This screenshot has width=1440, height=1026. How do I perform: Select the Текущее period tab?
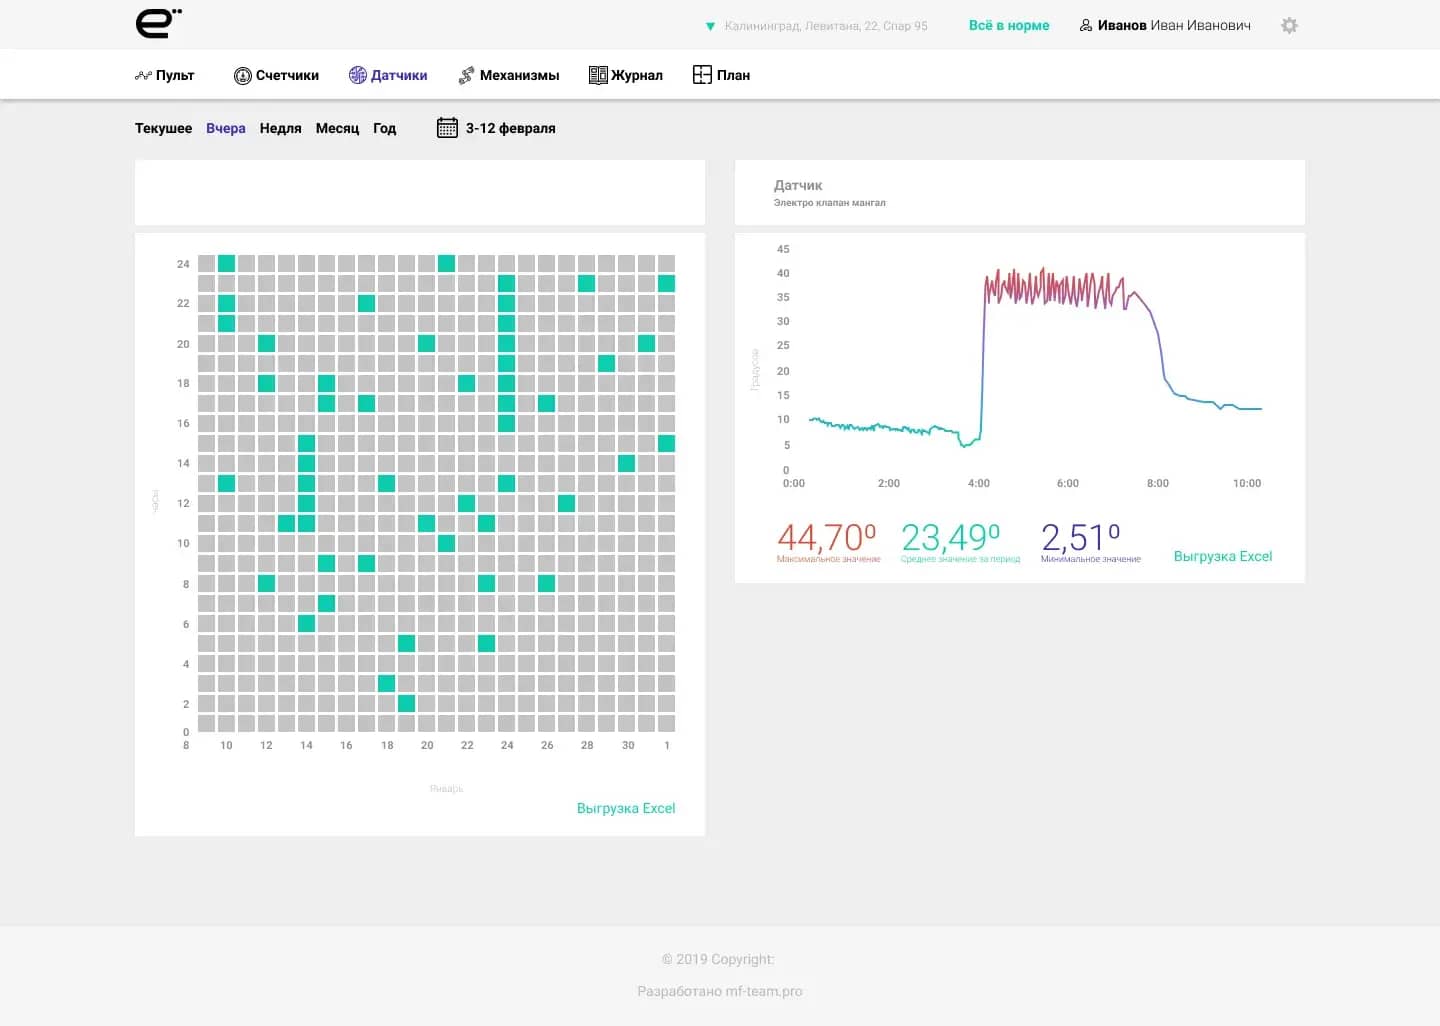click(x=163, y=128)
